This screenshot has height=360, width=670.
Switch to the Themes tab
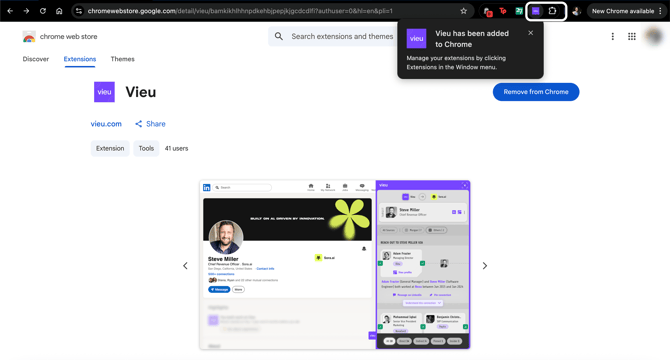click(123, 59)
